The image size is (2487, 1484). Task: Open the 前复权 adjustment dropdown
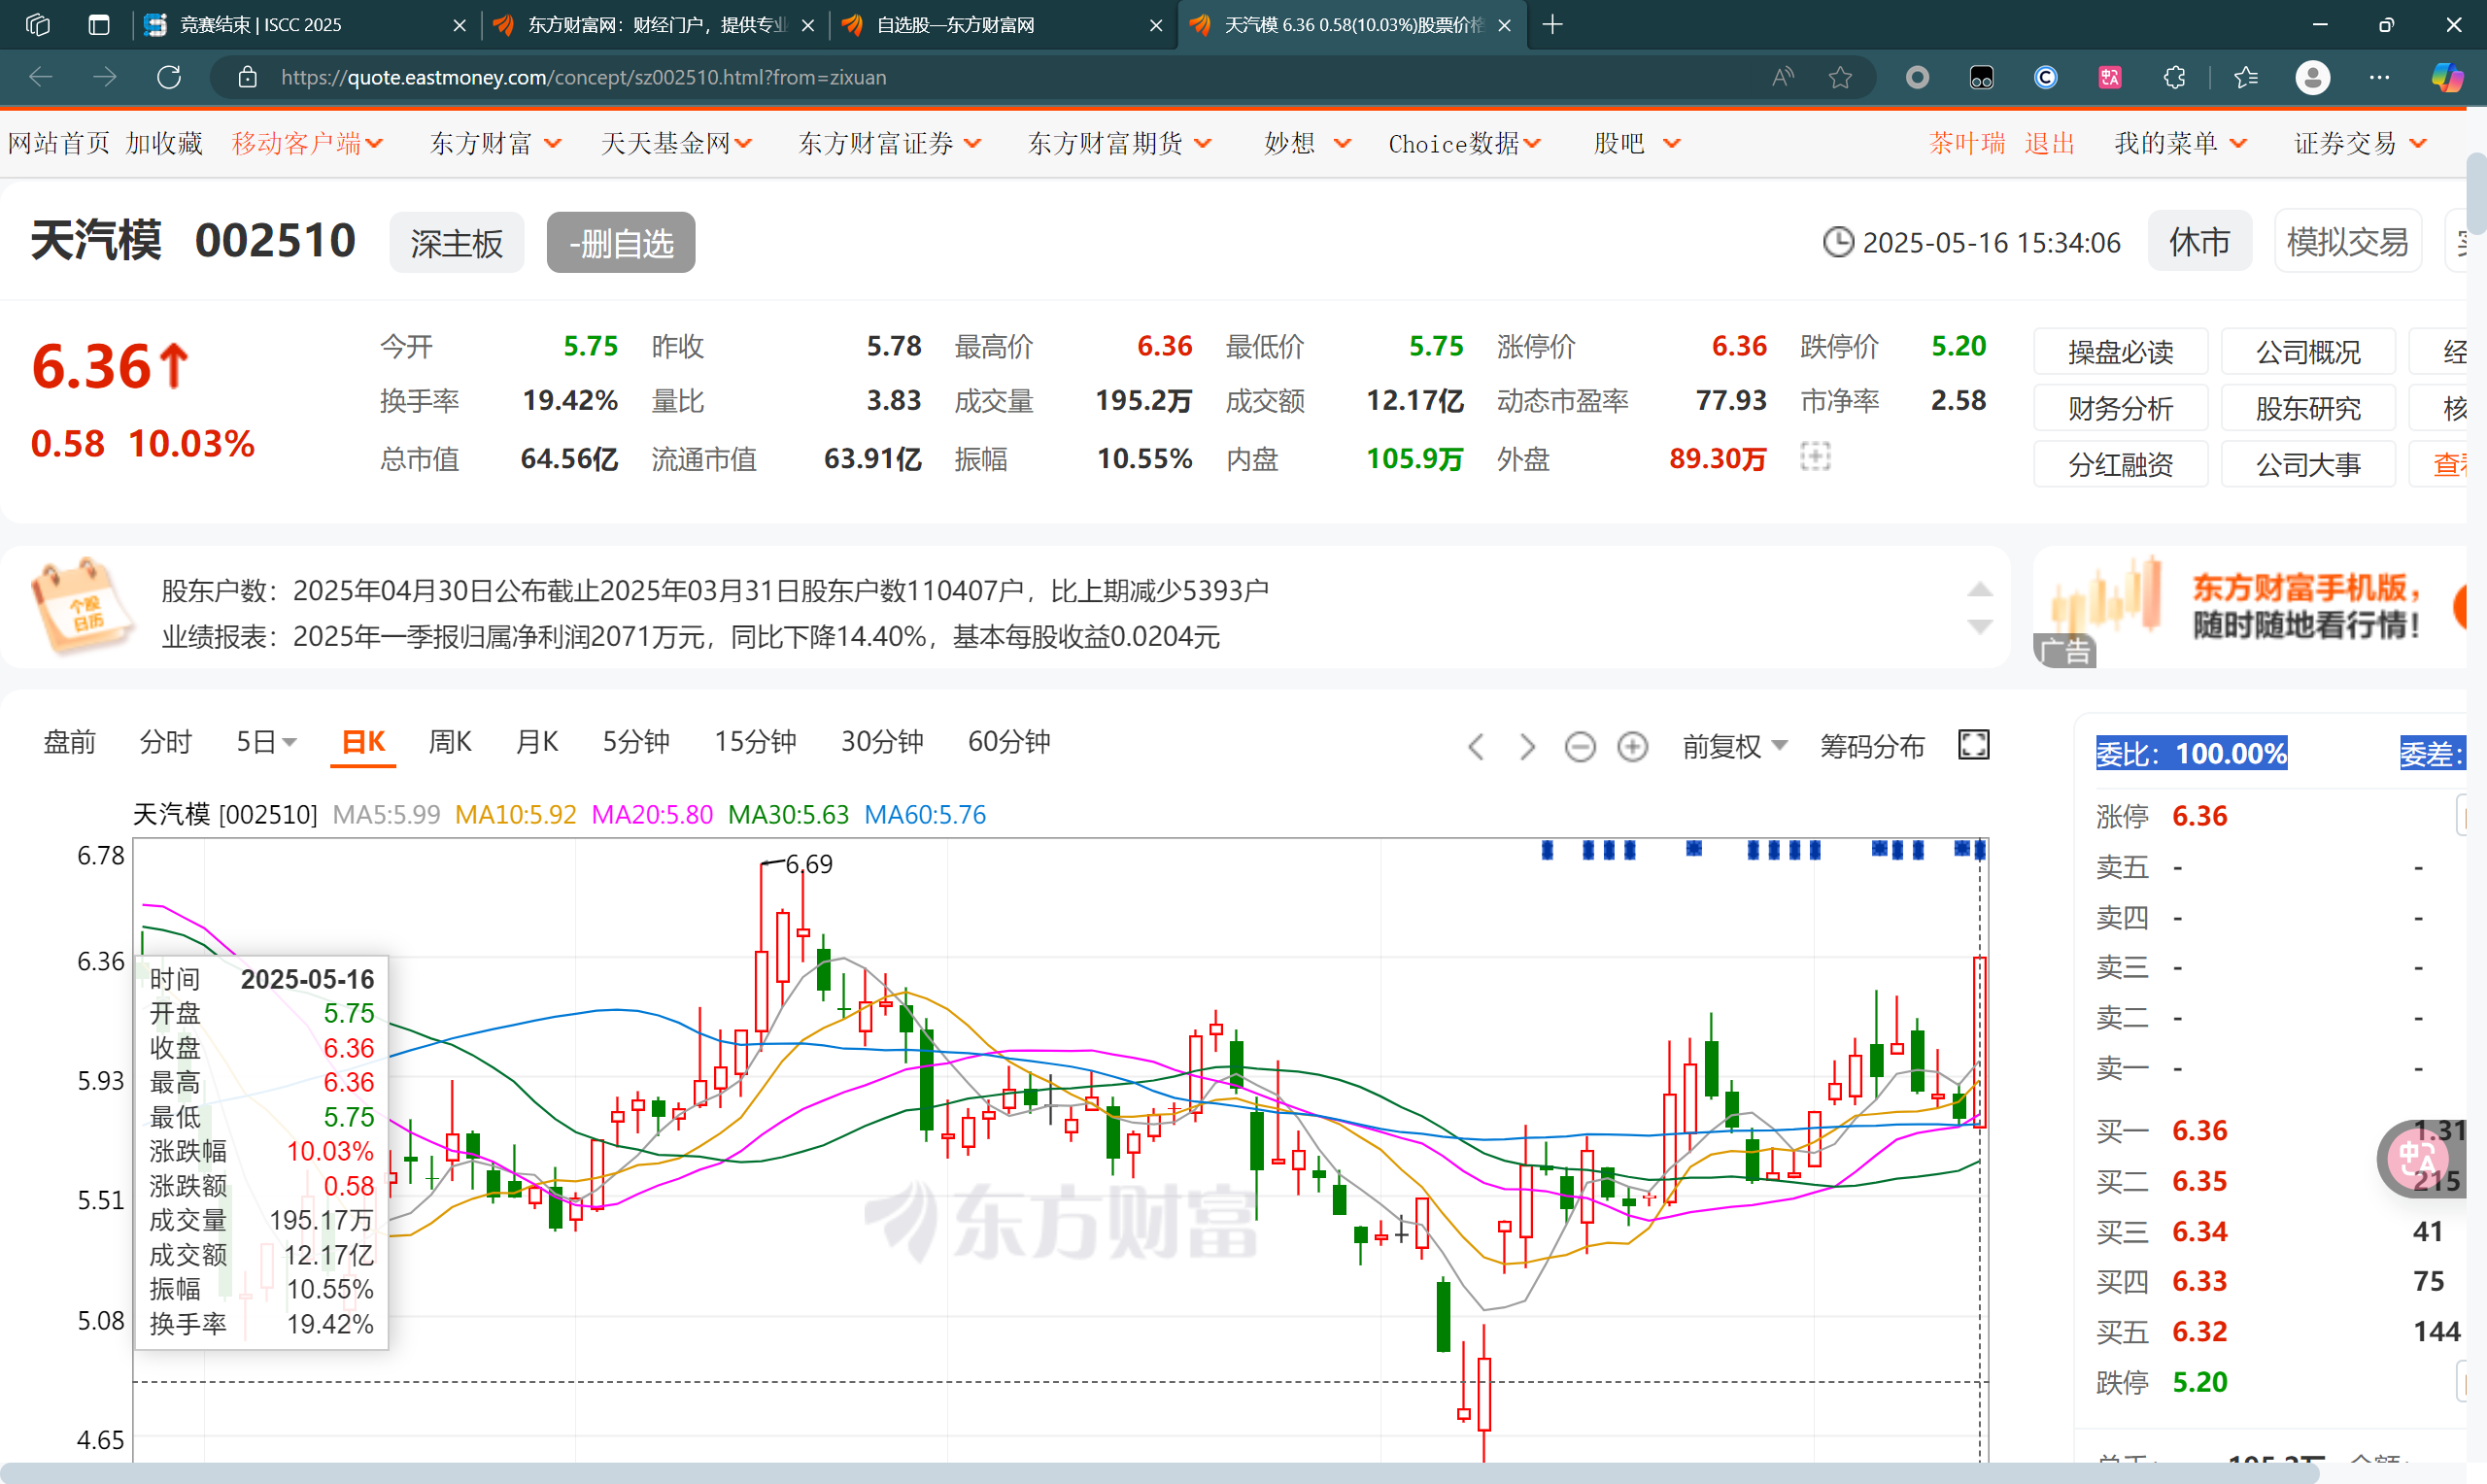(1734, 746)
